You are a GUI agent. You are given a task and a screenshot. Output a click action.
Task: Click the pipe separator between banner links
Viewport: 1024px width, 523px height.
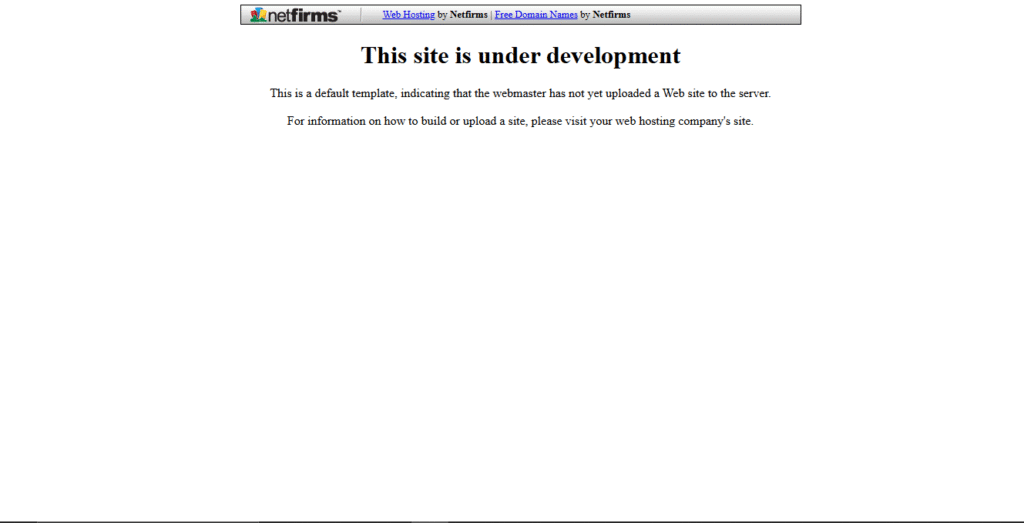[491, 15]
